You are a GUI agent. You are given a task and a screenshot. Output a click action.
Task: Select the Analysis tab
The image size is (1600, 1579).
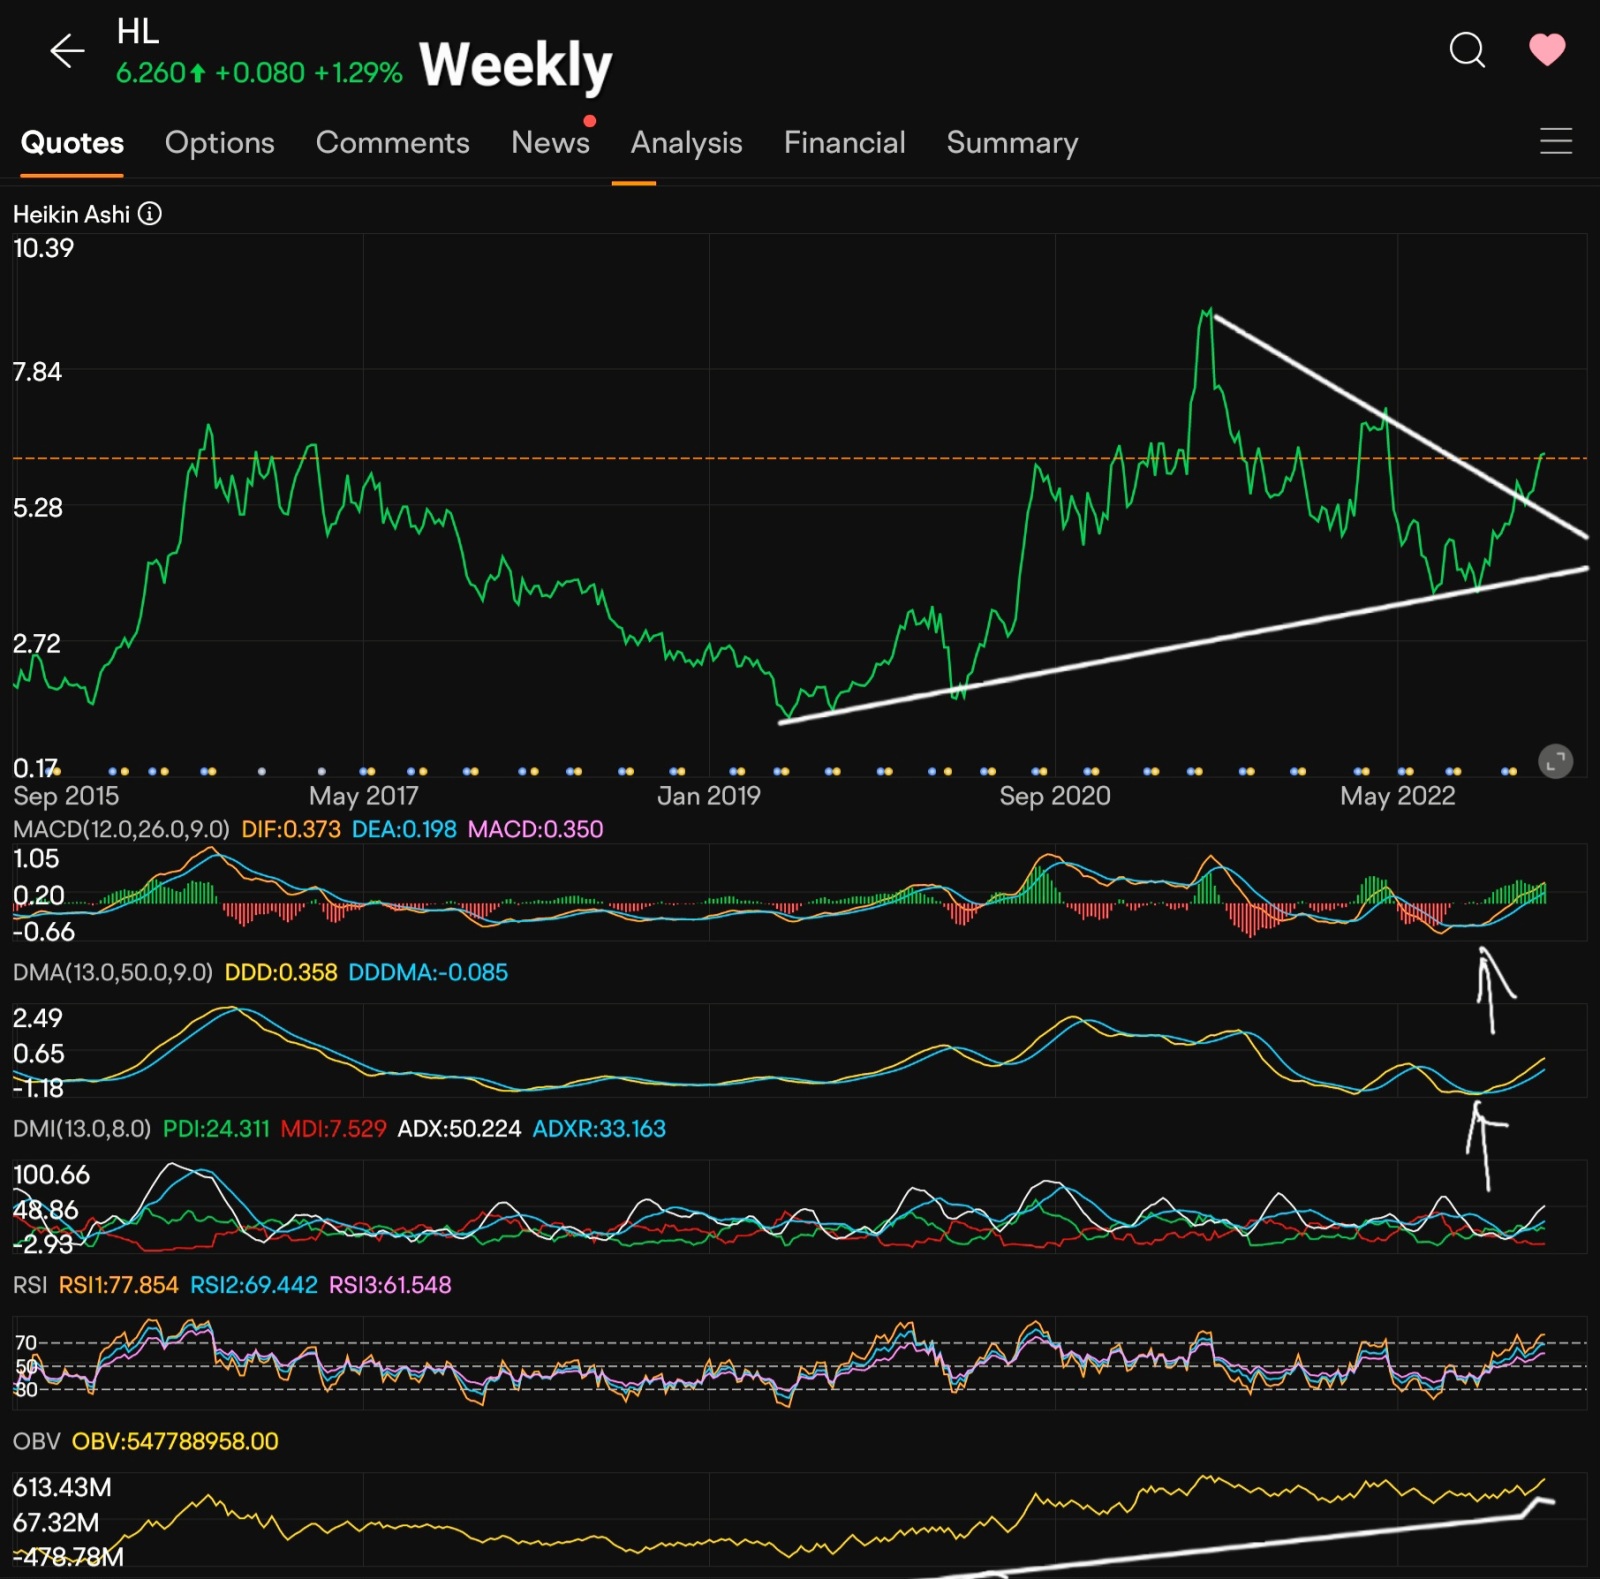tap(686, 143)
